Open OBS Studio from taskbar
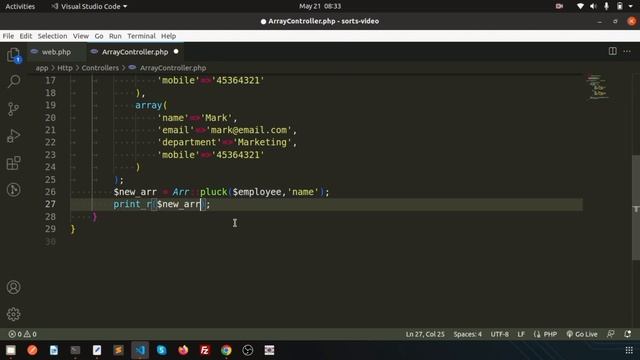 248,350
